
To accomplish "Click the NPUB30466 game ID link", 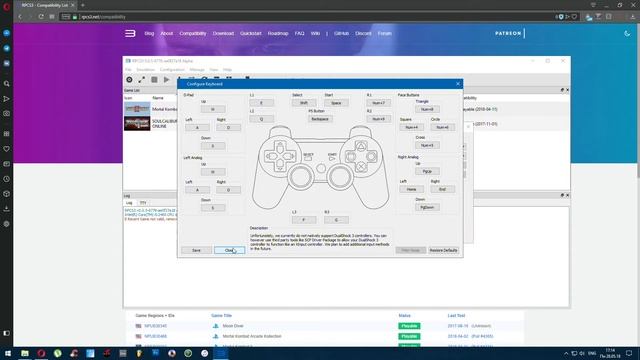I will tap(156, 336).
